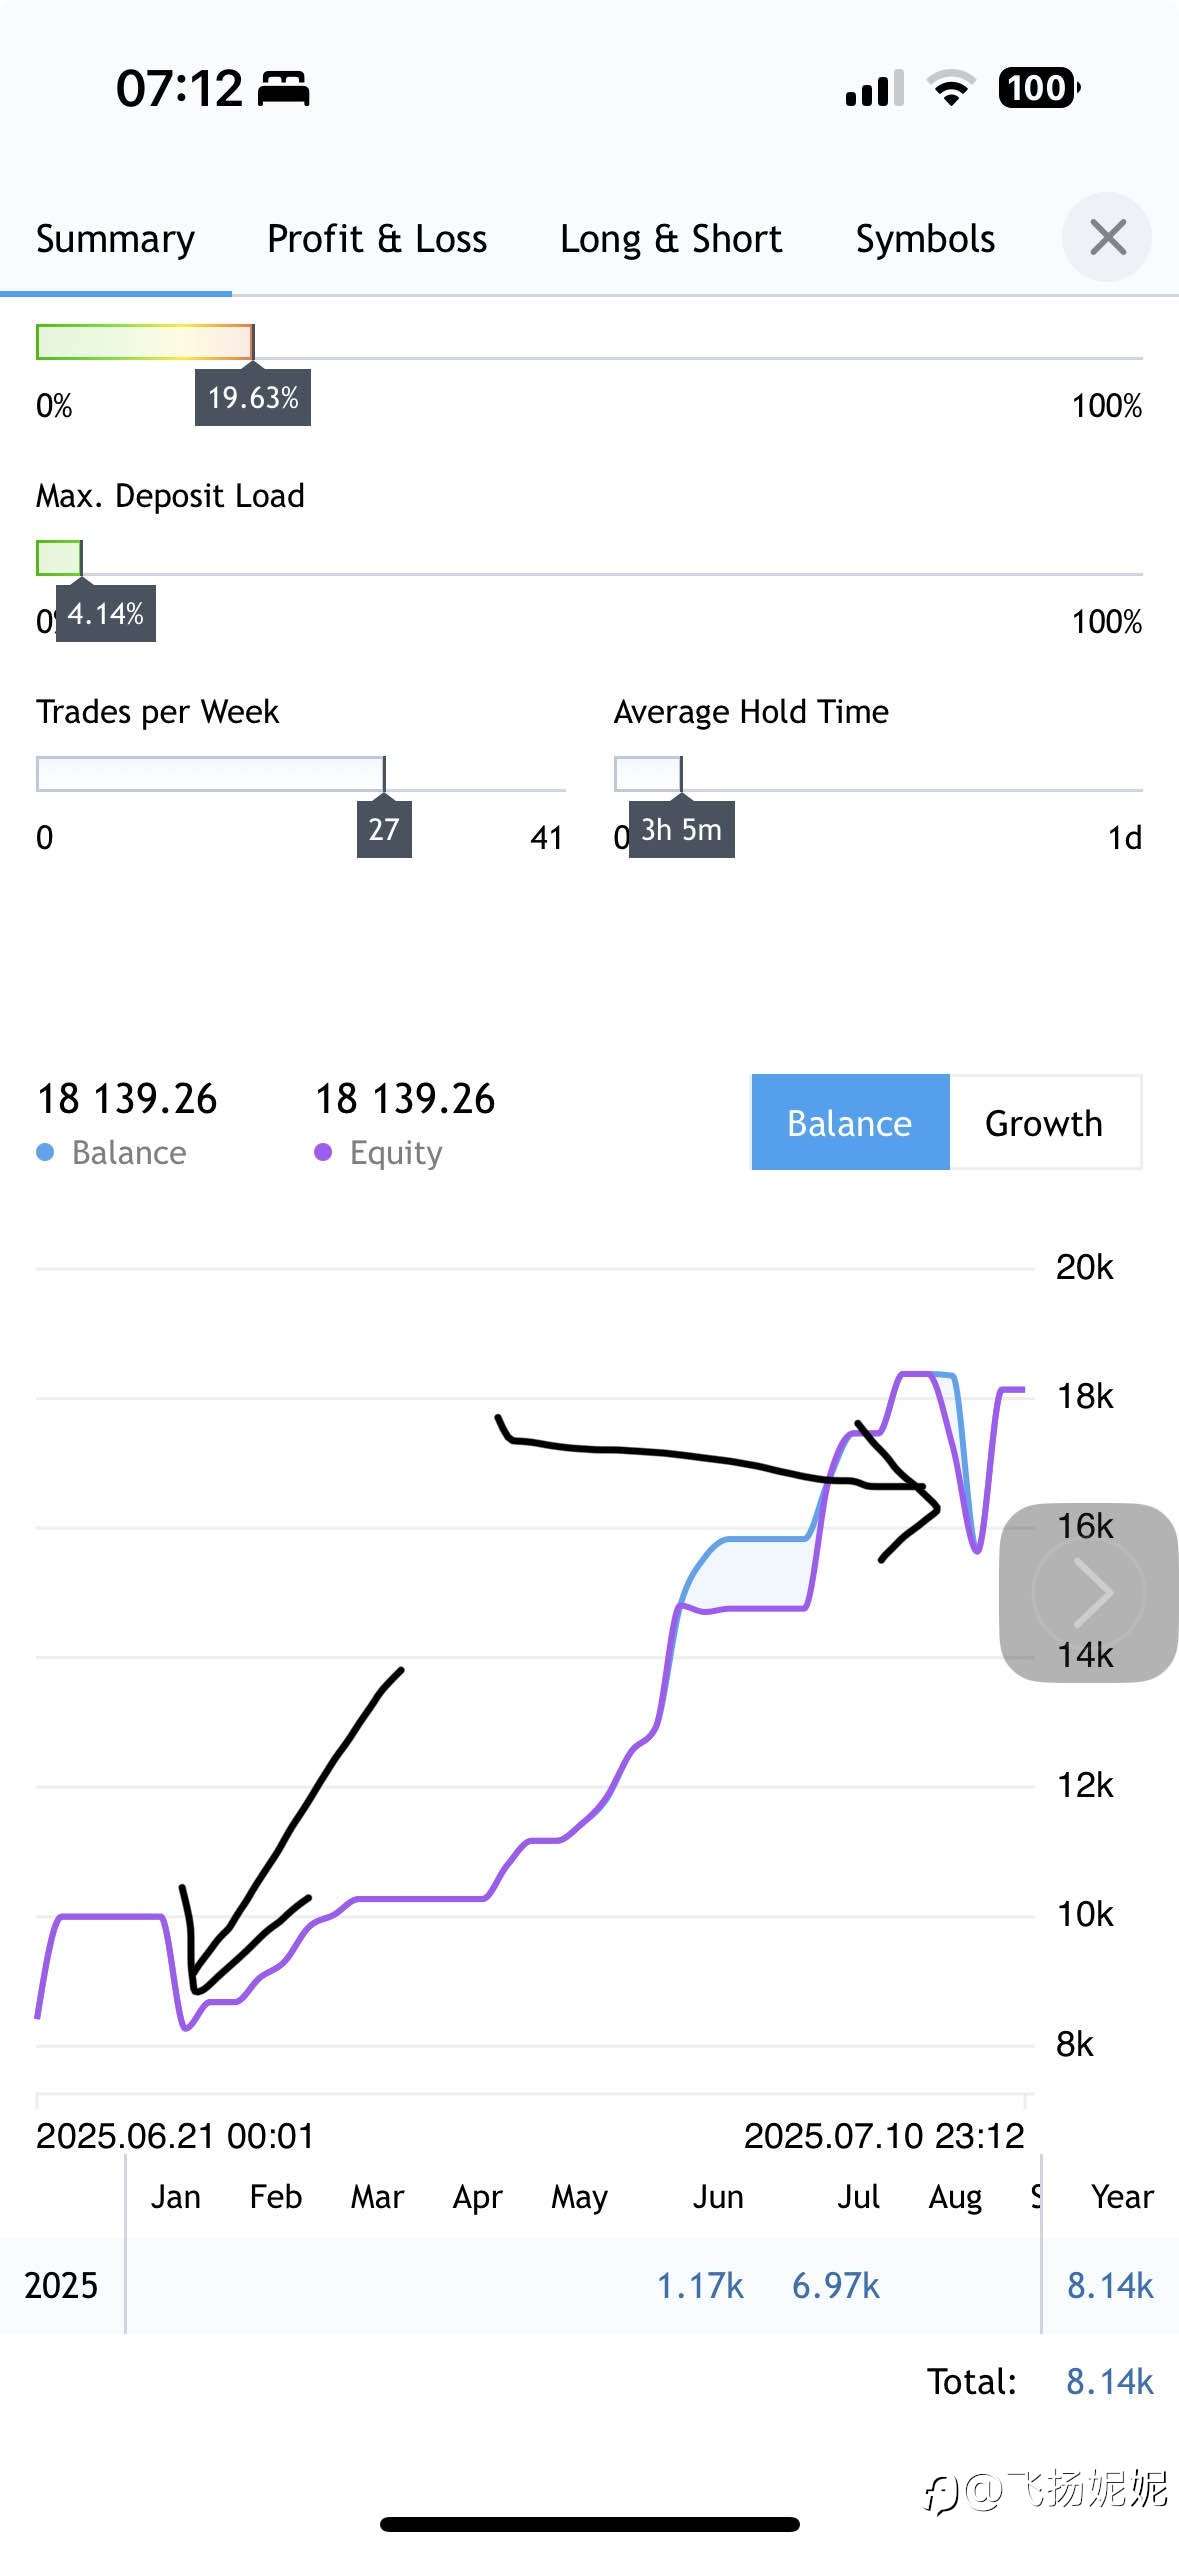1179x2556 pixels.
Task: Go to Long & Short tab
Action: point(671,240)
